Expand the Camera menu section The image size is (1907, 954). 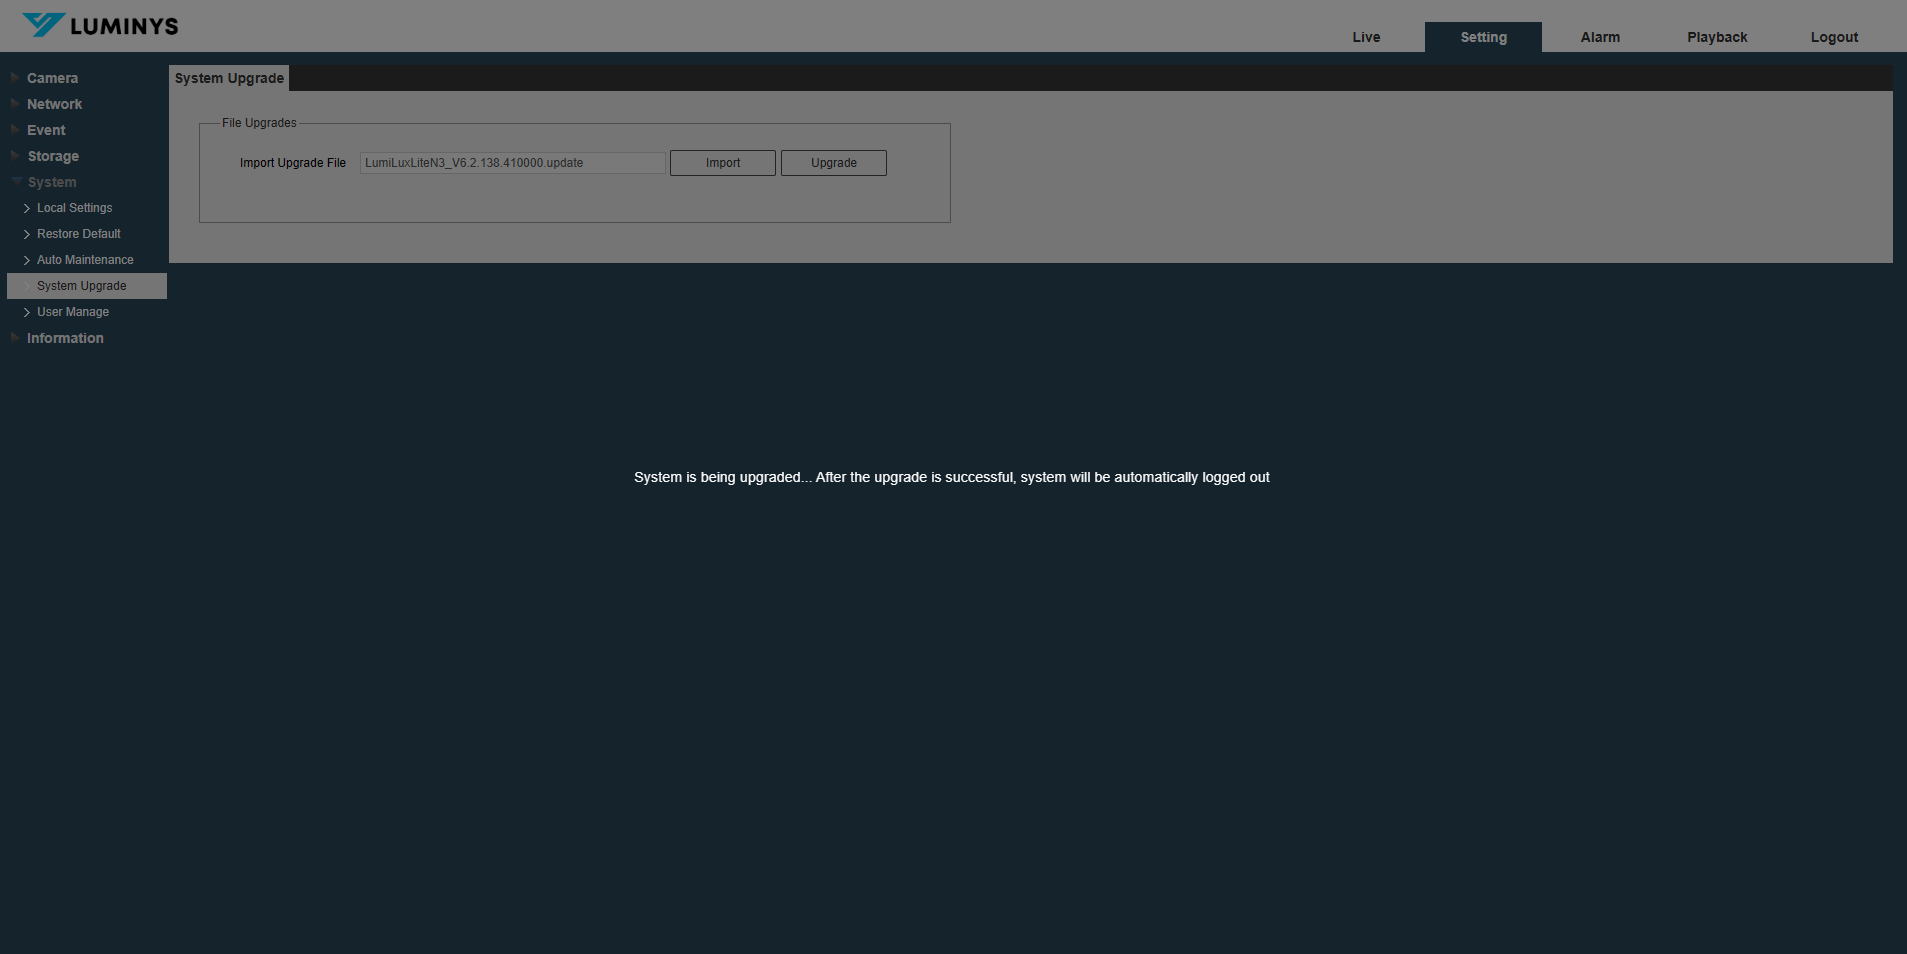point(52,78)
